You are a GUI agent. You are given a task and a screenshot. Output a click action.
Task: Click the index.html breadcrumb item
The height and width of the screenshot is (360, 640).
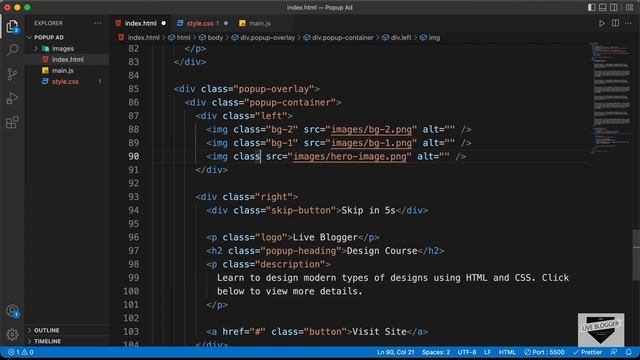coord(143,38)
